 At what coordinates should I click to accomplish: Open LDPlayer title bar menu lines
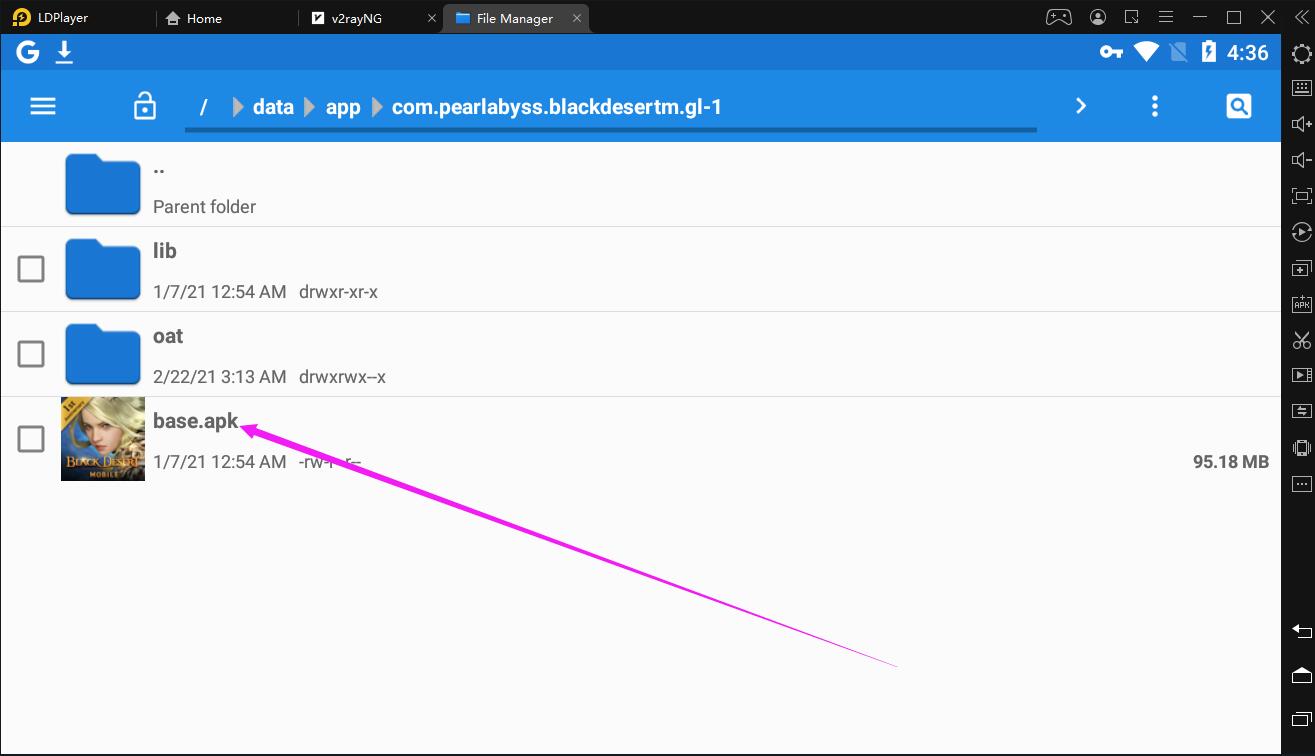tap(1166, 17)
